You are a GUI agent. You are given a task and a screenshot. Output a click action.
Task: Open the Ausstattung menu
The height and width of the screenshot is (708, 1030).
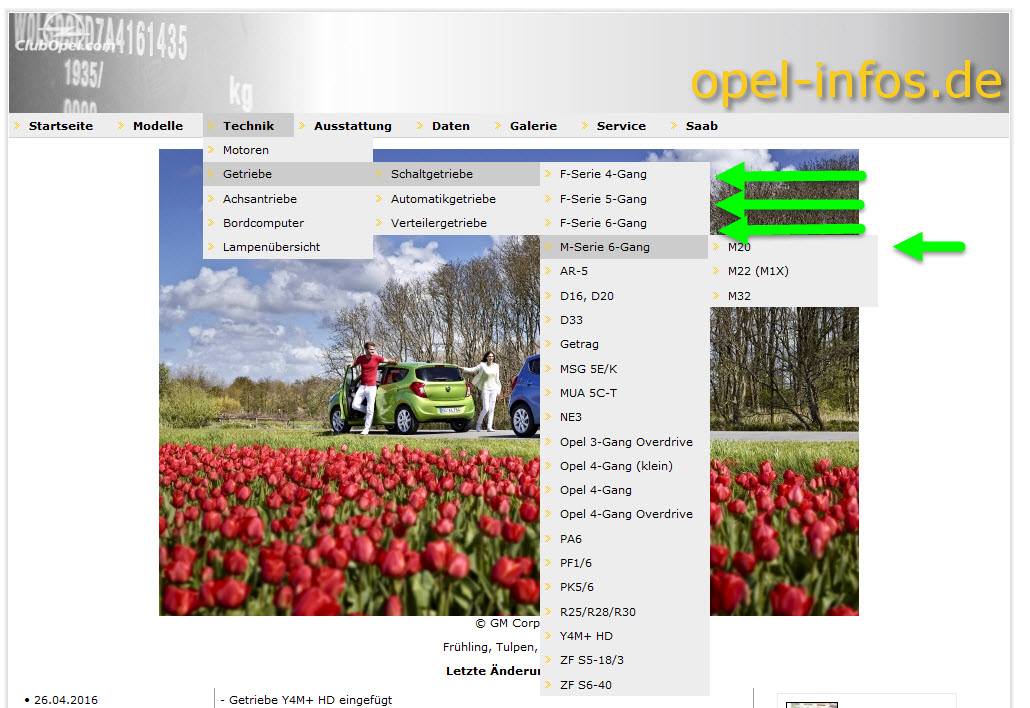click(x=353, y=125)
